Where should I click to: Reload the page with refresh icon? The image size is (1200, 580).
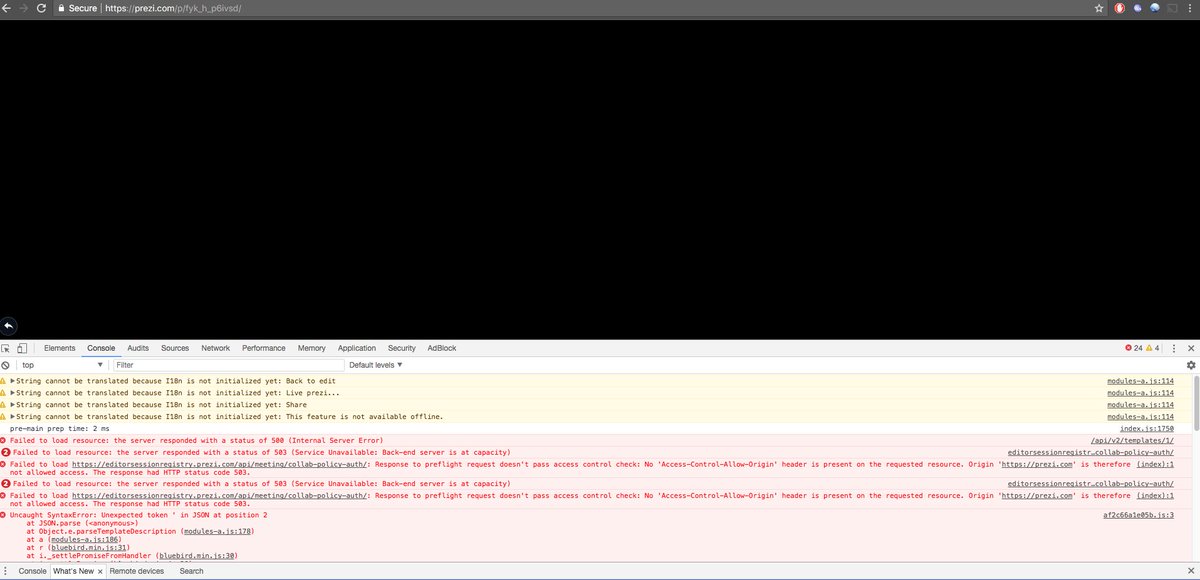point(41,8)
